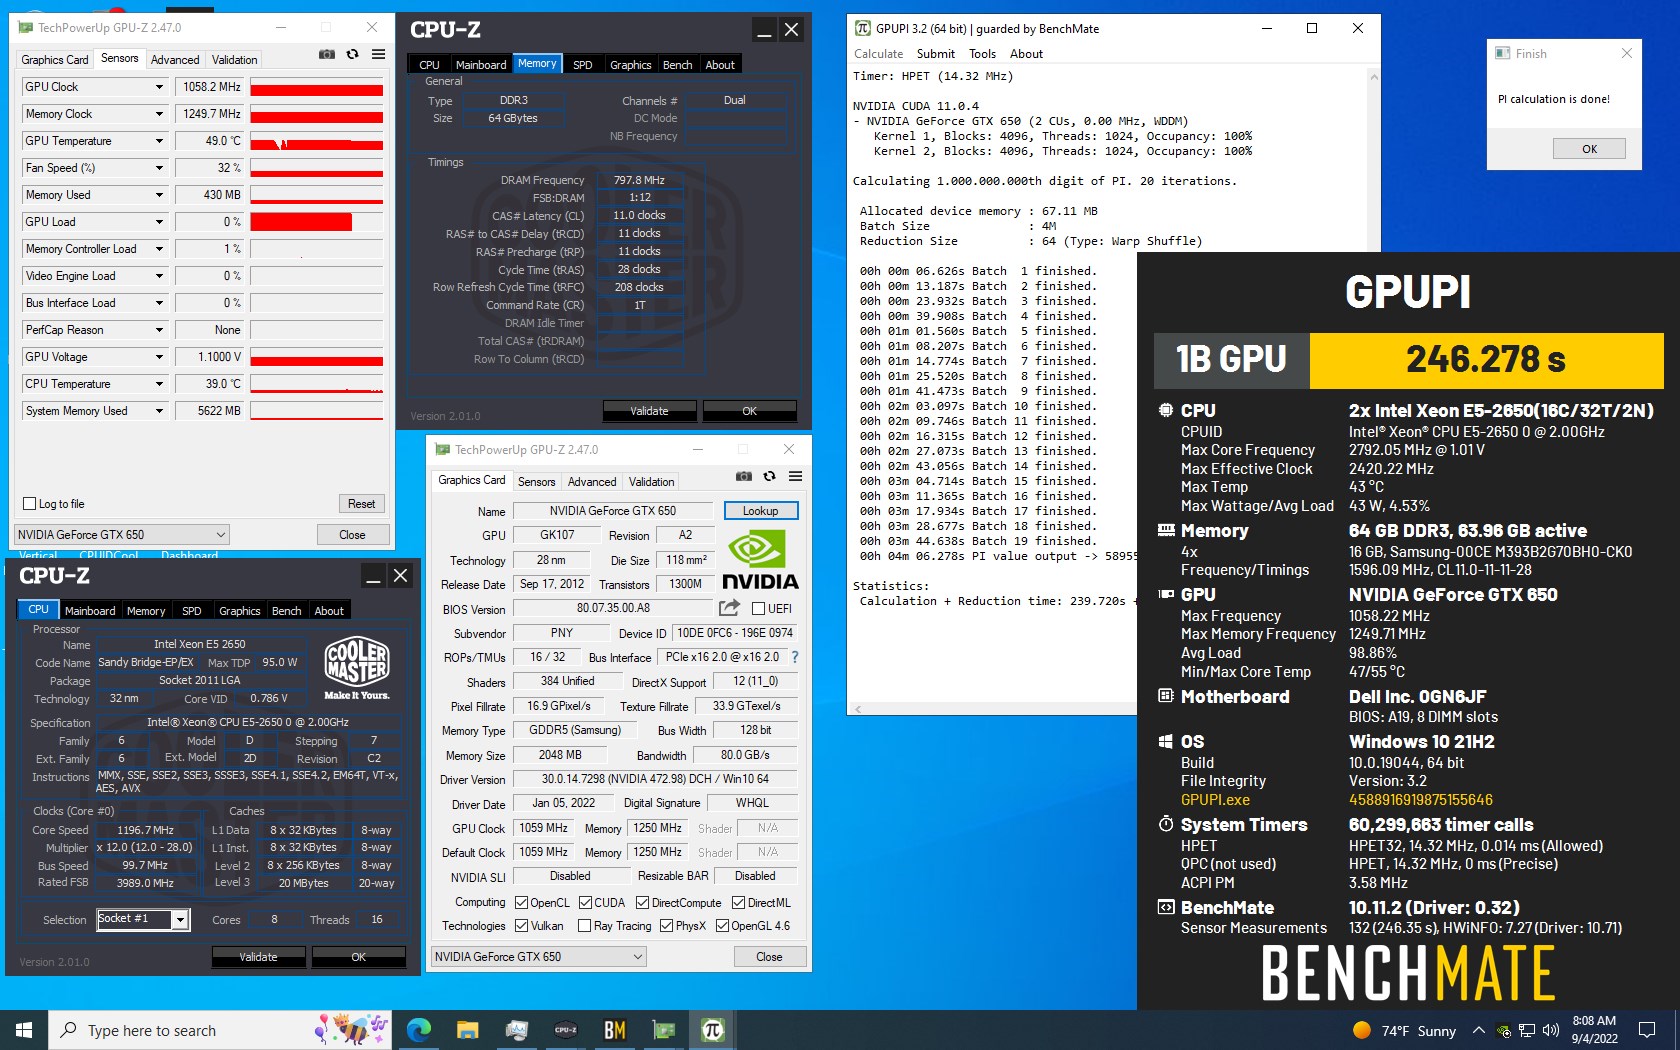Screen dimensions: 1680x1050
Task: Click GPUPI horizontal scrollbar left arrow
Action: click(857, 709)
